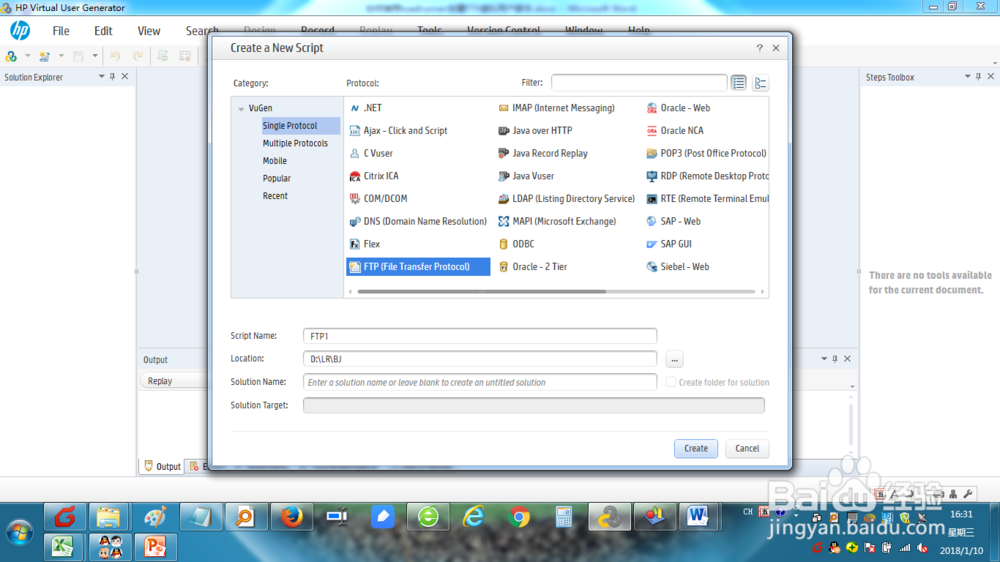Screen dimensions: 1000x562
Task: Click the dialog help question mark
Action: 759,48
